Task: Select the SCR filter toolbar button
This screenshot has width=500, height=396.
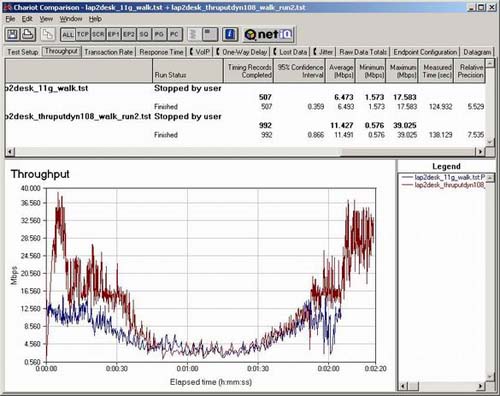Action: 98,34
